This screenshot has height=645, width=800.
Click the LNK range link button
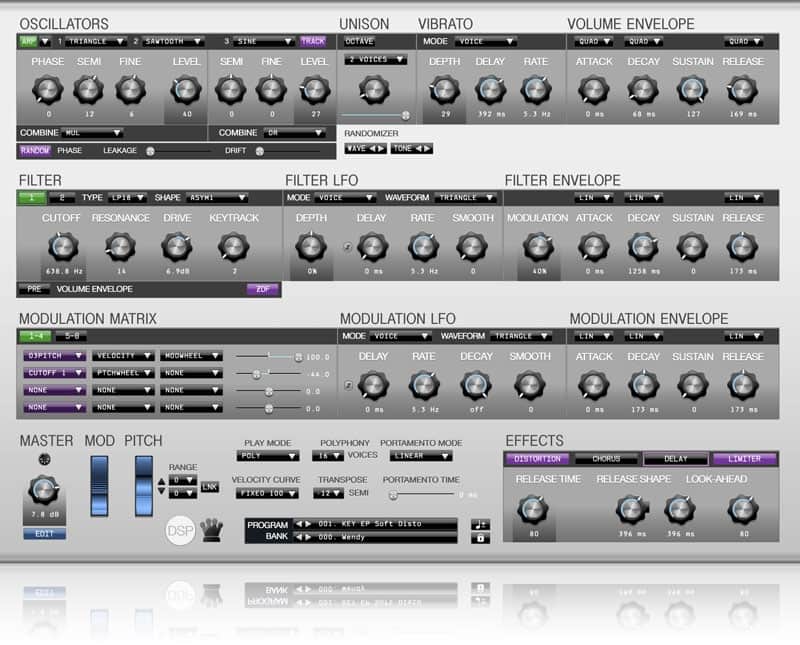pyautogui.click(x=210, y=487)
